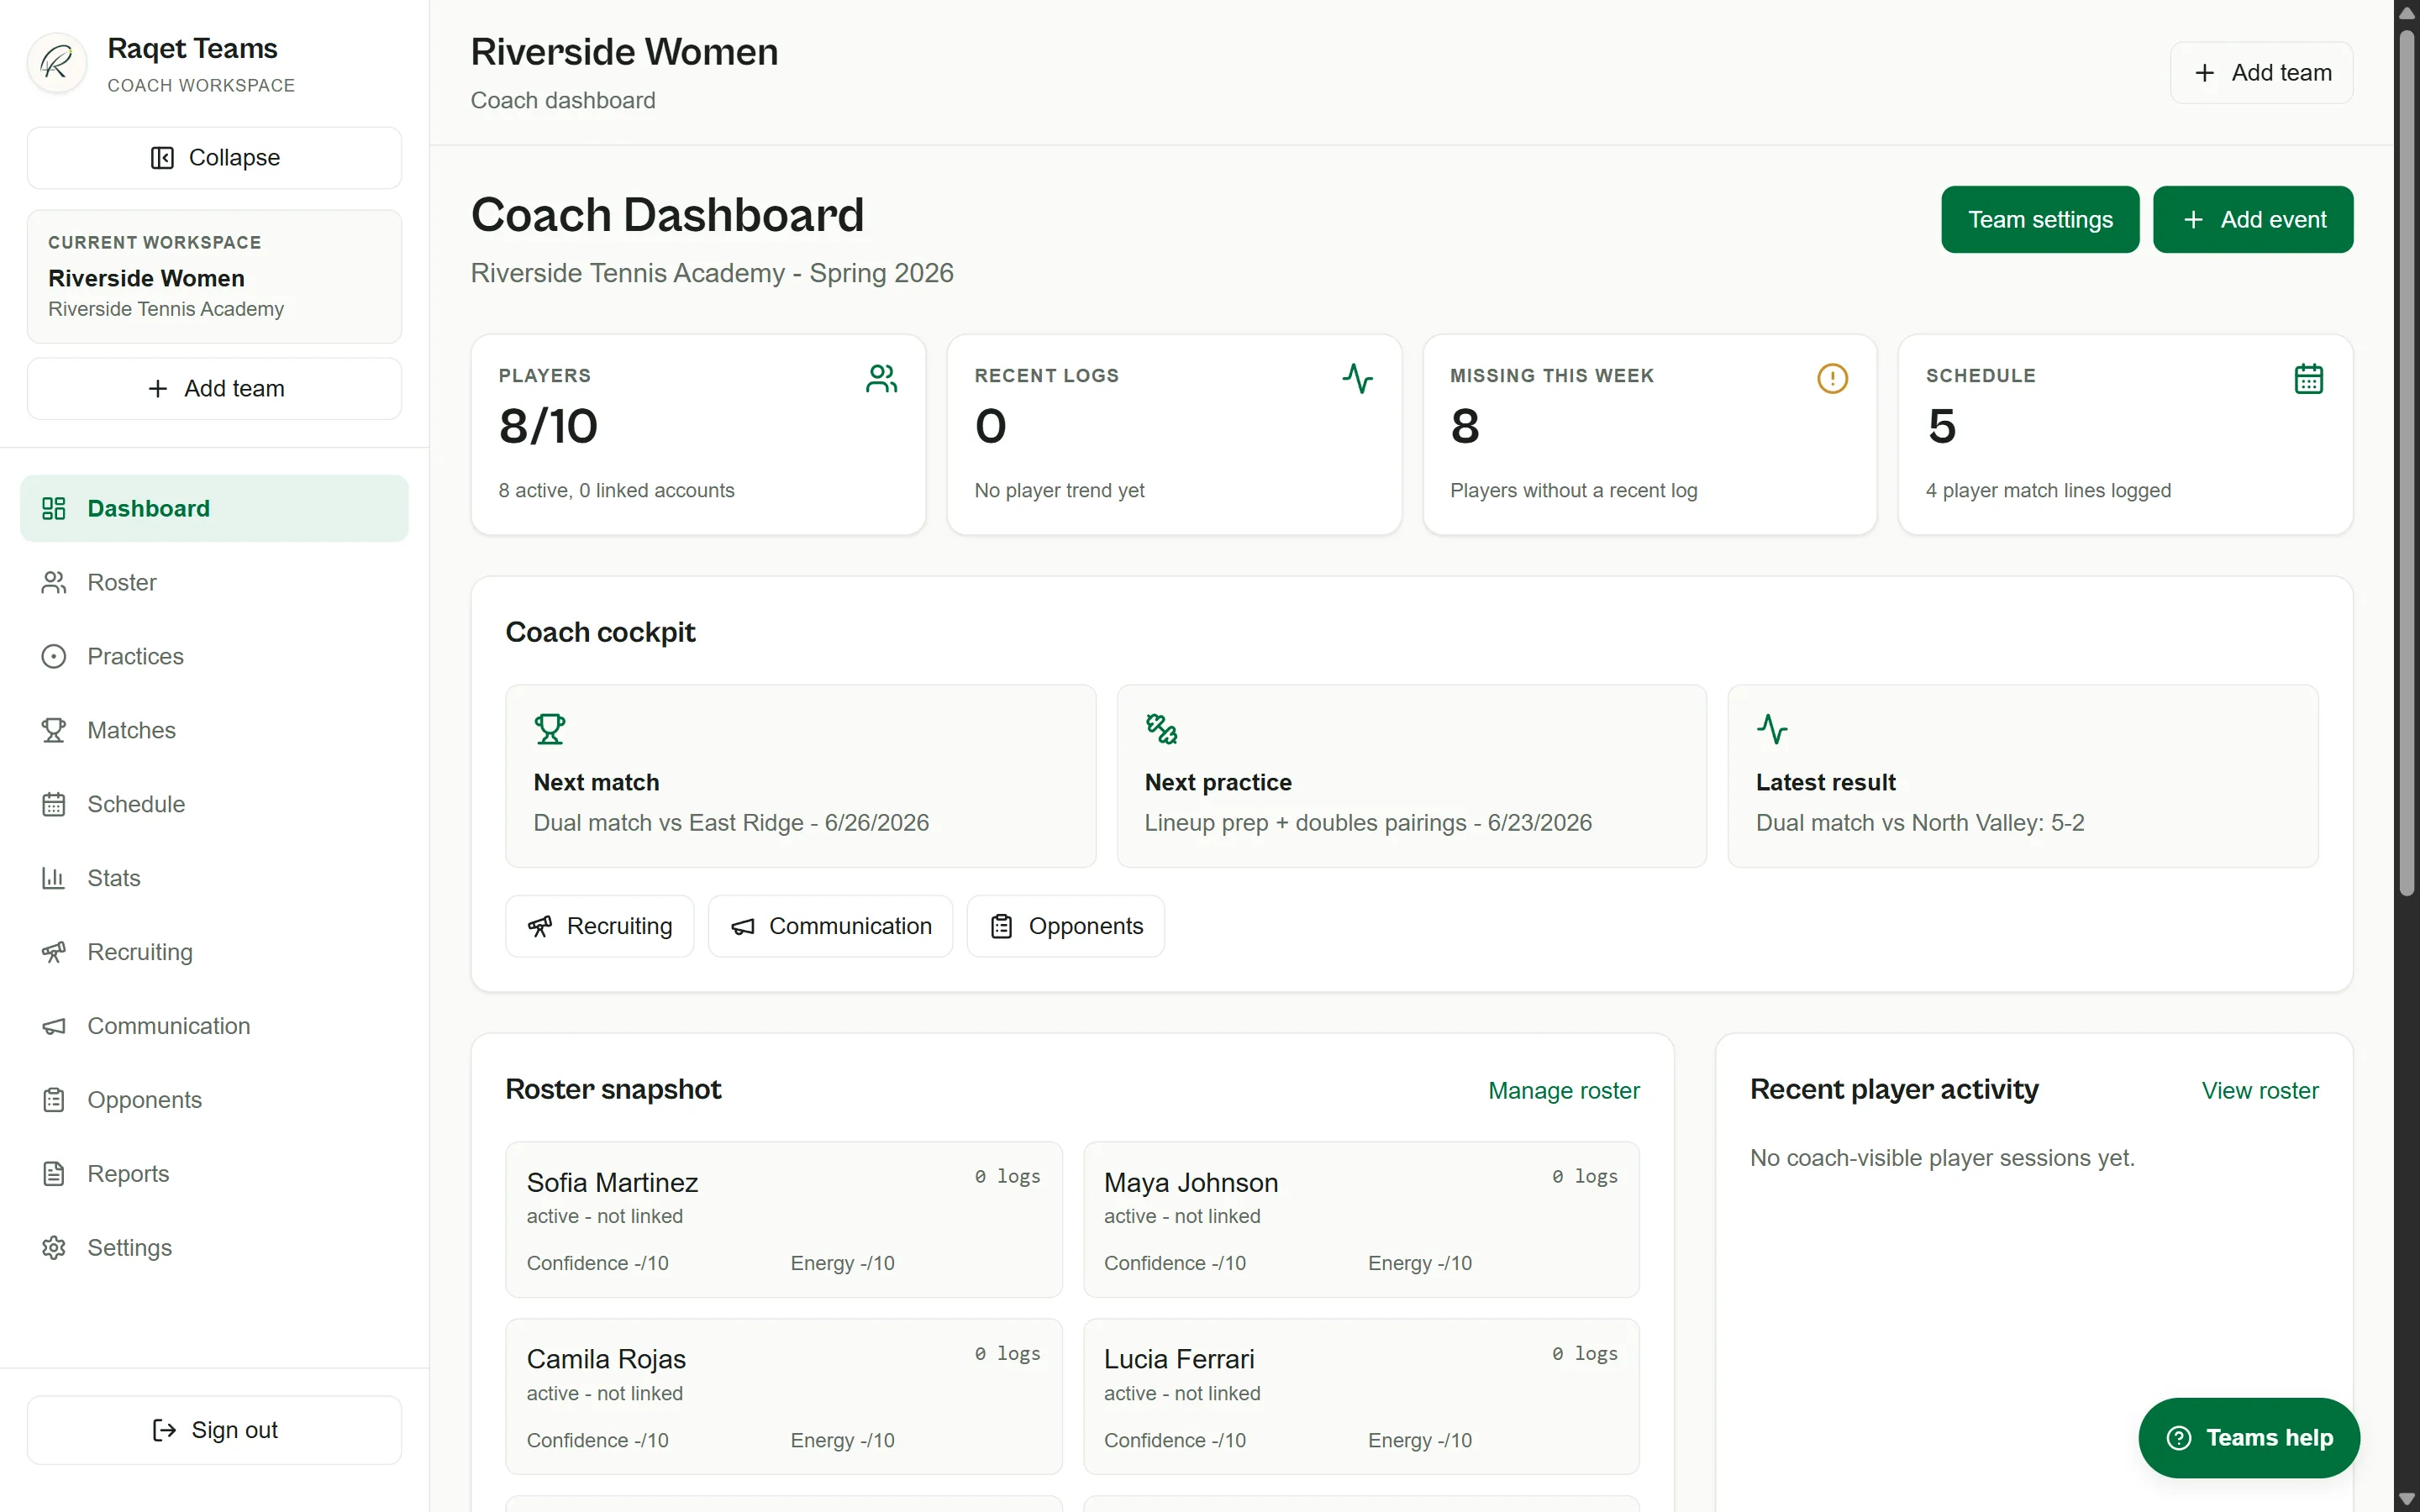Click the plus icon in header Add team
Viewport: 2420px width, 1512px height.
click(2204, 73)
